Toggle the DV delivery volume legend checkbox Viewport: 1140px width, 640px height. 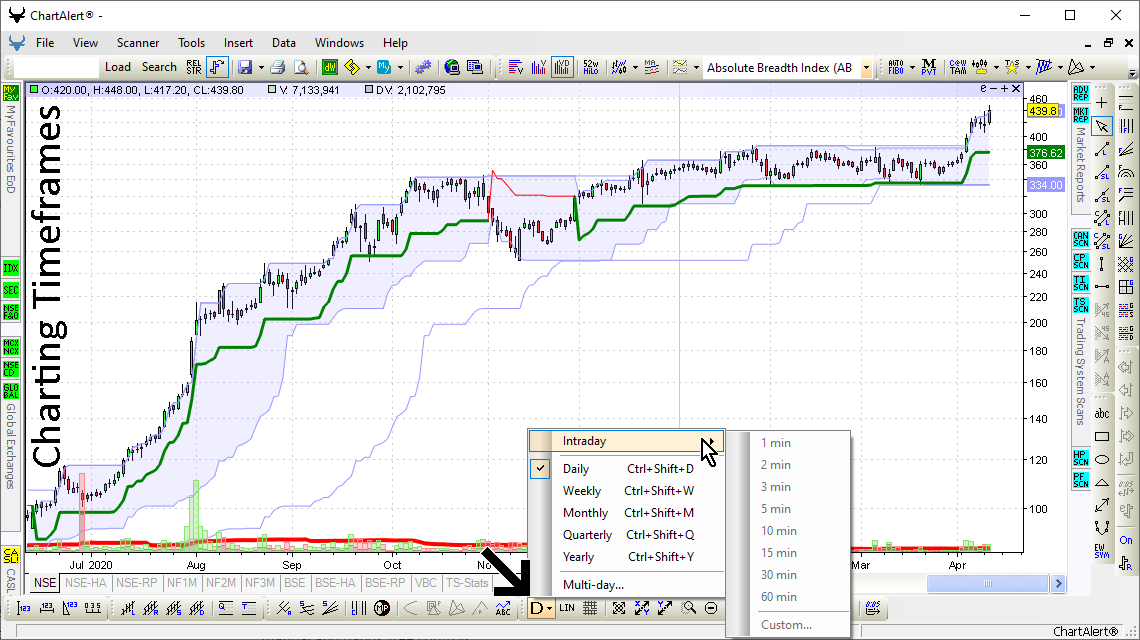click(369, 90)
